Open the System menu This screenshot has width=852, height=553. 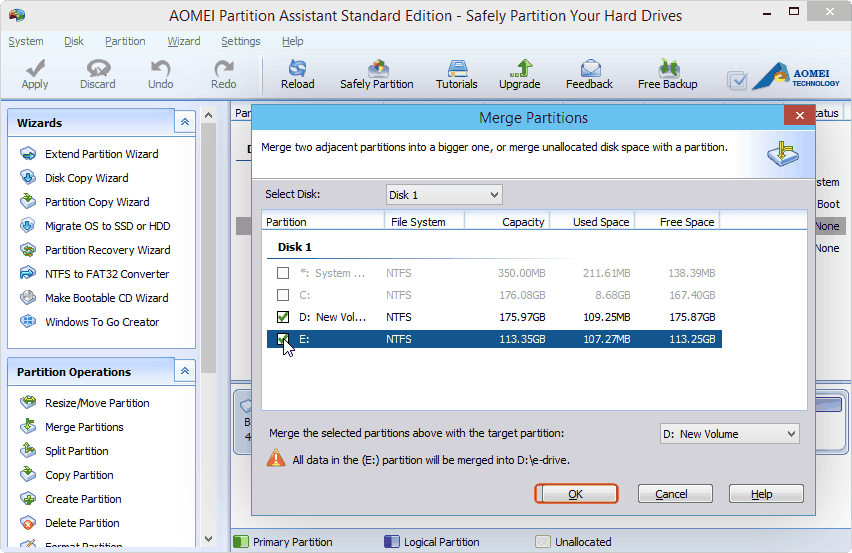tap(26, 41)
